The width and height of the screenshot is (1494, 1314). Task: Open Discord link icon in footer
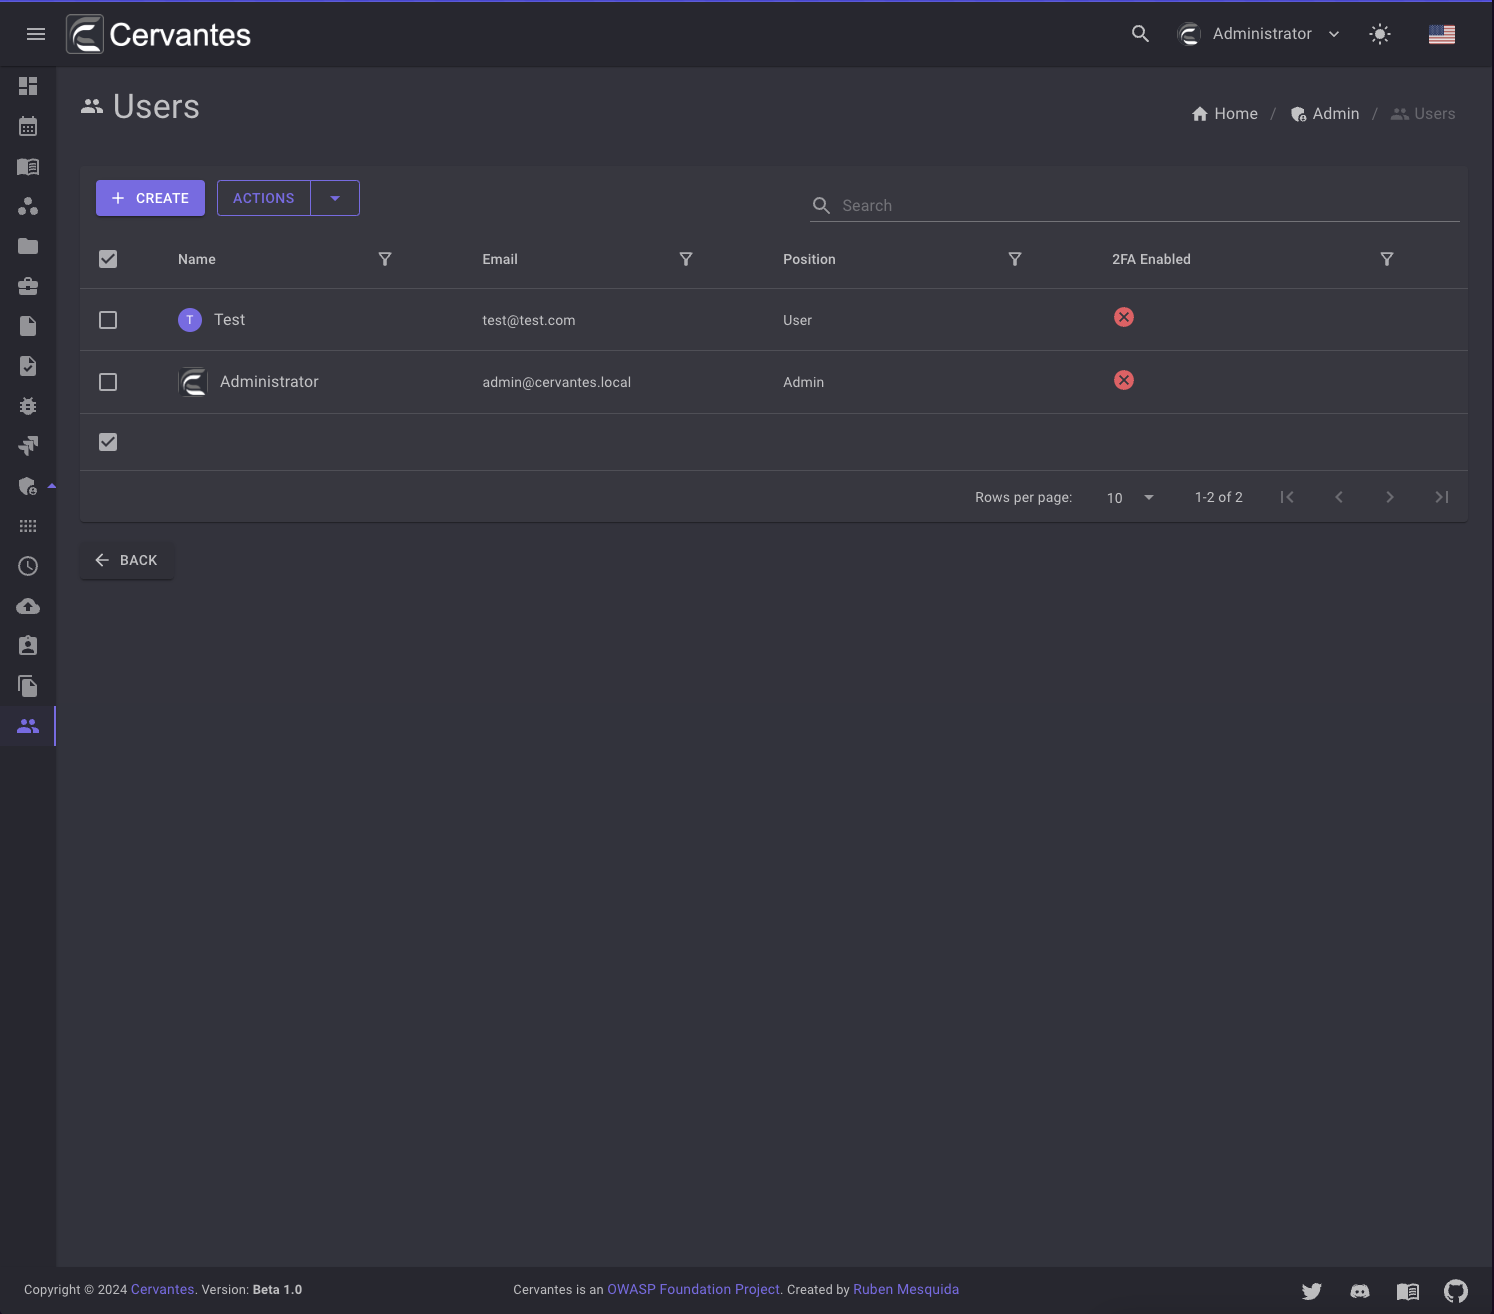1360,1291
